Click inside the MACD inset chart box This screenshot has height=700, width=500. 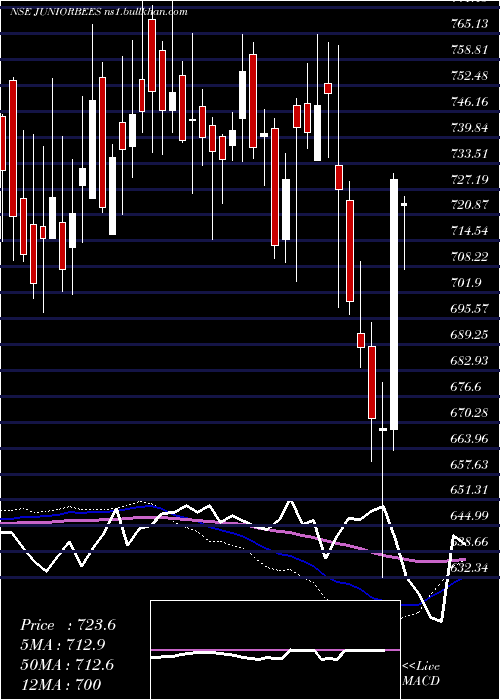pos(275,650)
